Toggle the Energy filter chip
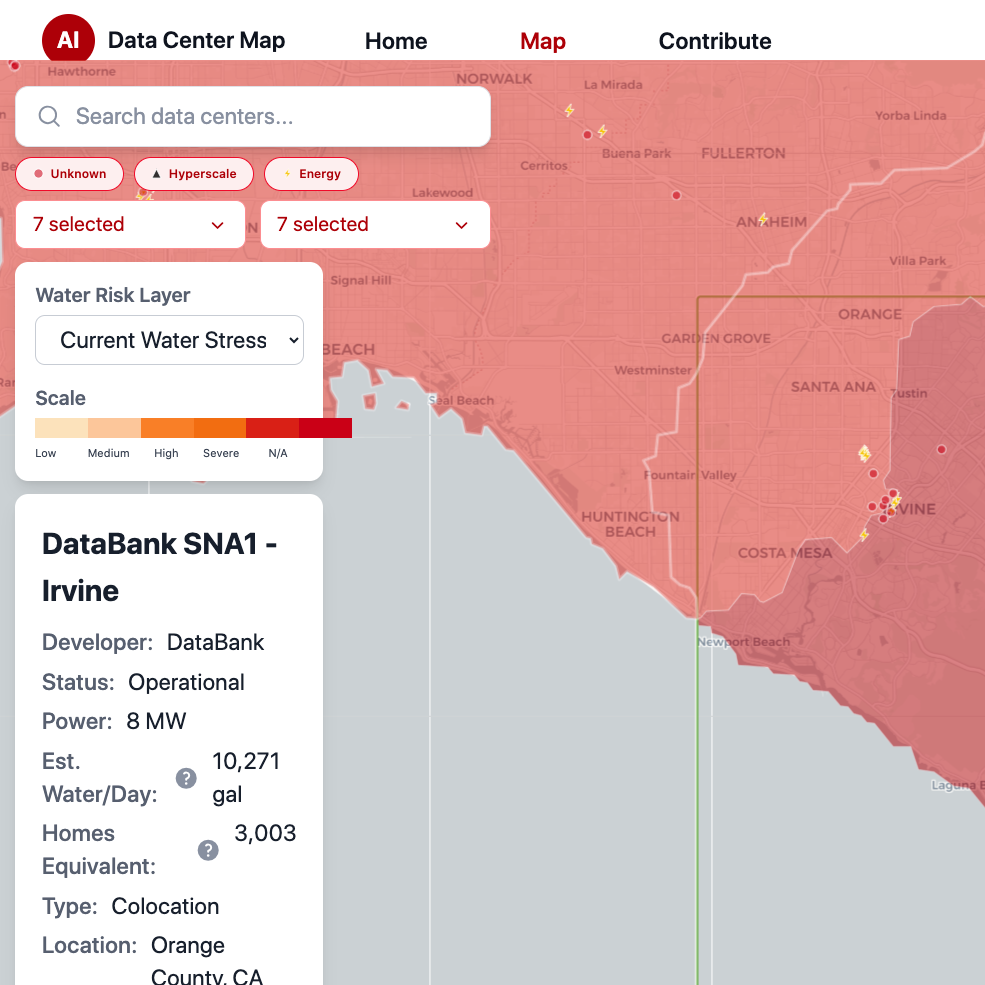The width and height of the screenshot is (985, 985). tap(312, 174)
